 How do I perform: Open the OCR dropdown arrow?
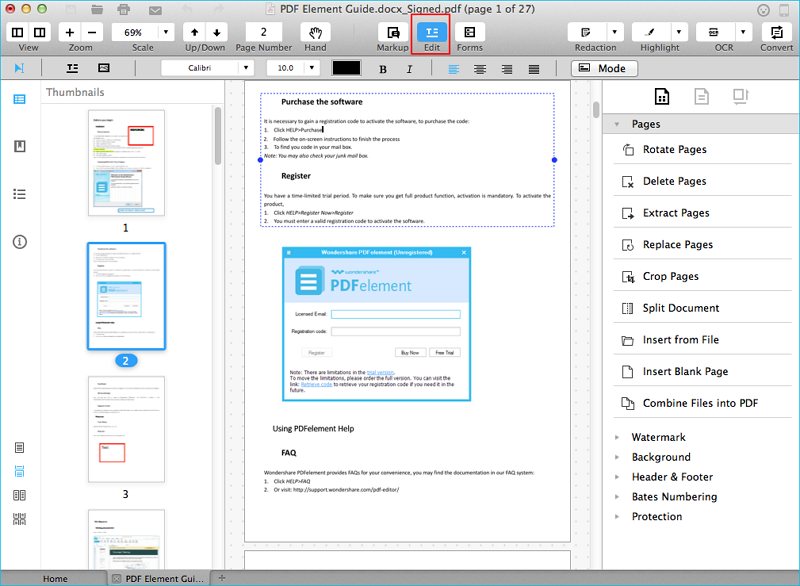click(x=743, y=33)
